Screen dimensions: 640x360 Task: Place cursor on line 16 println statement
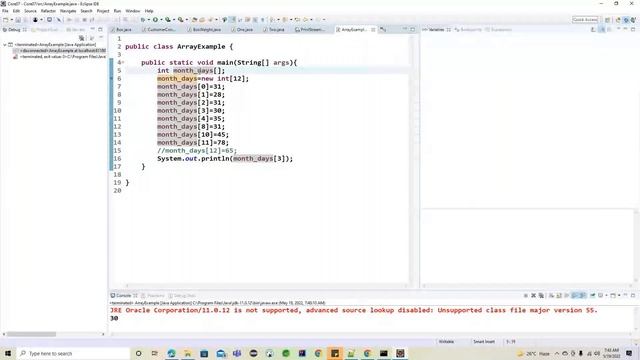click(x=225, y=158)
